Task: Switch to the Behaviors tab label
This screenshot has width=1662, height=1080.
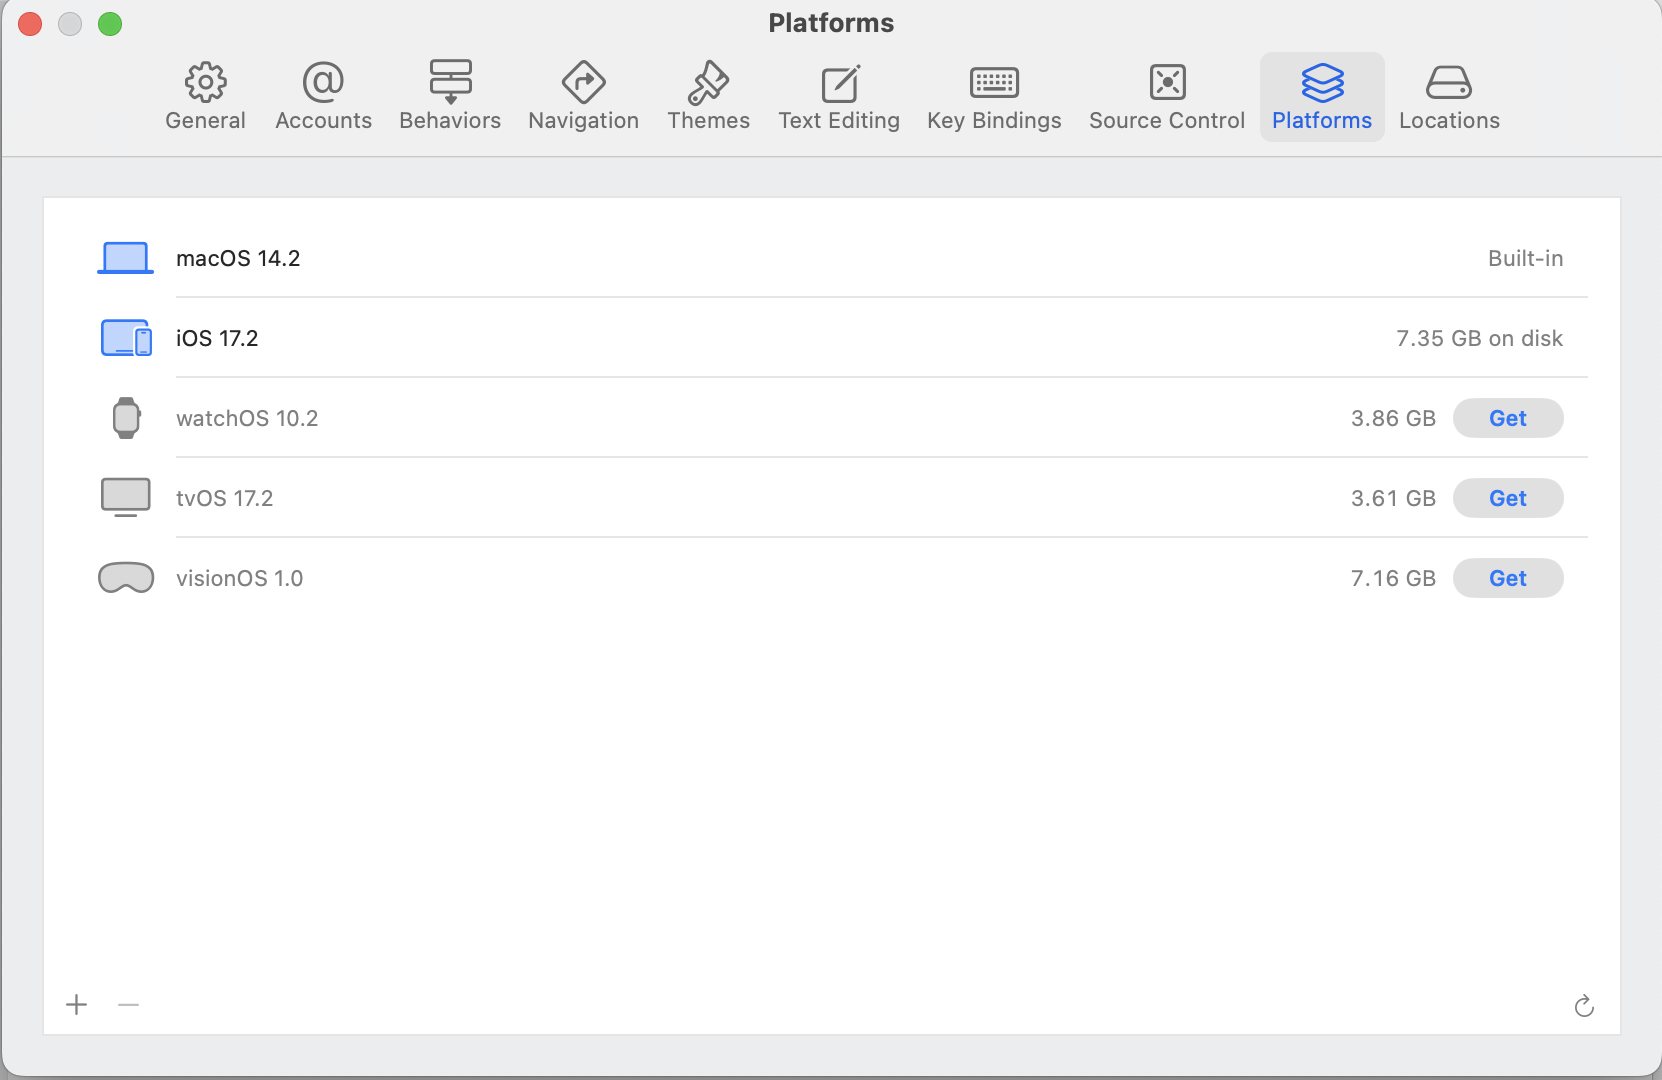Action: (450, 120)
